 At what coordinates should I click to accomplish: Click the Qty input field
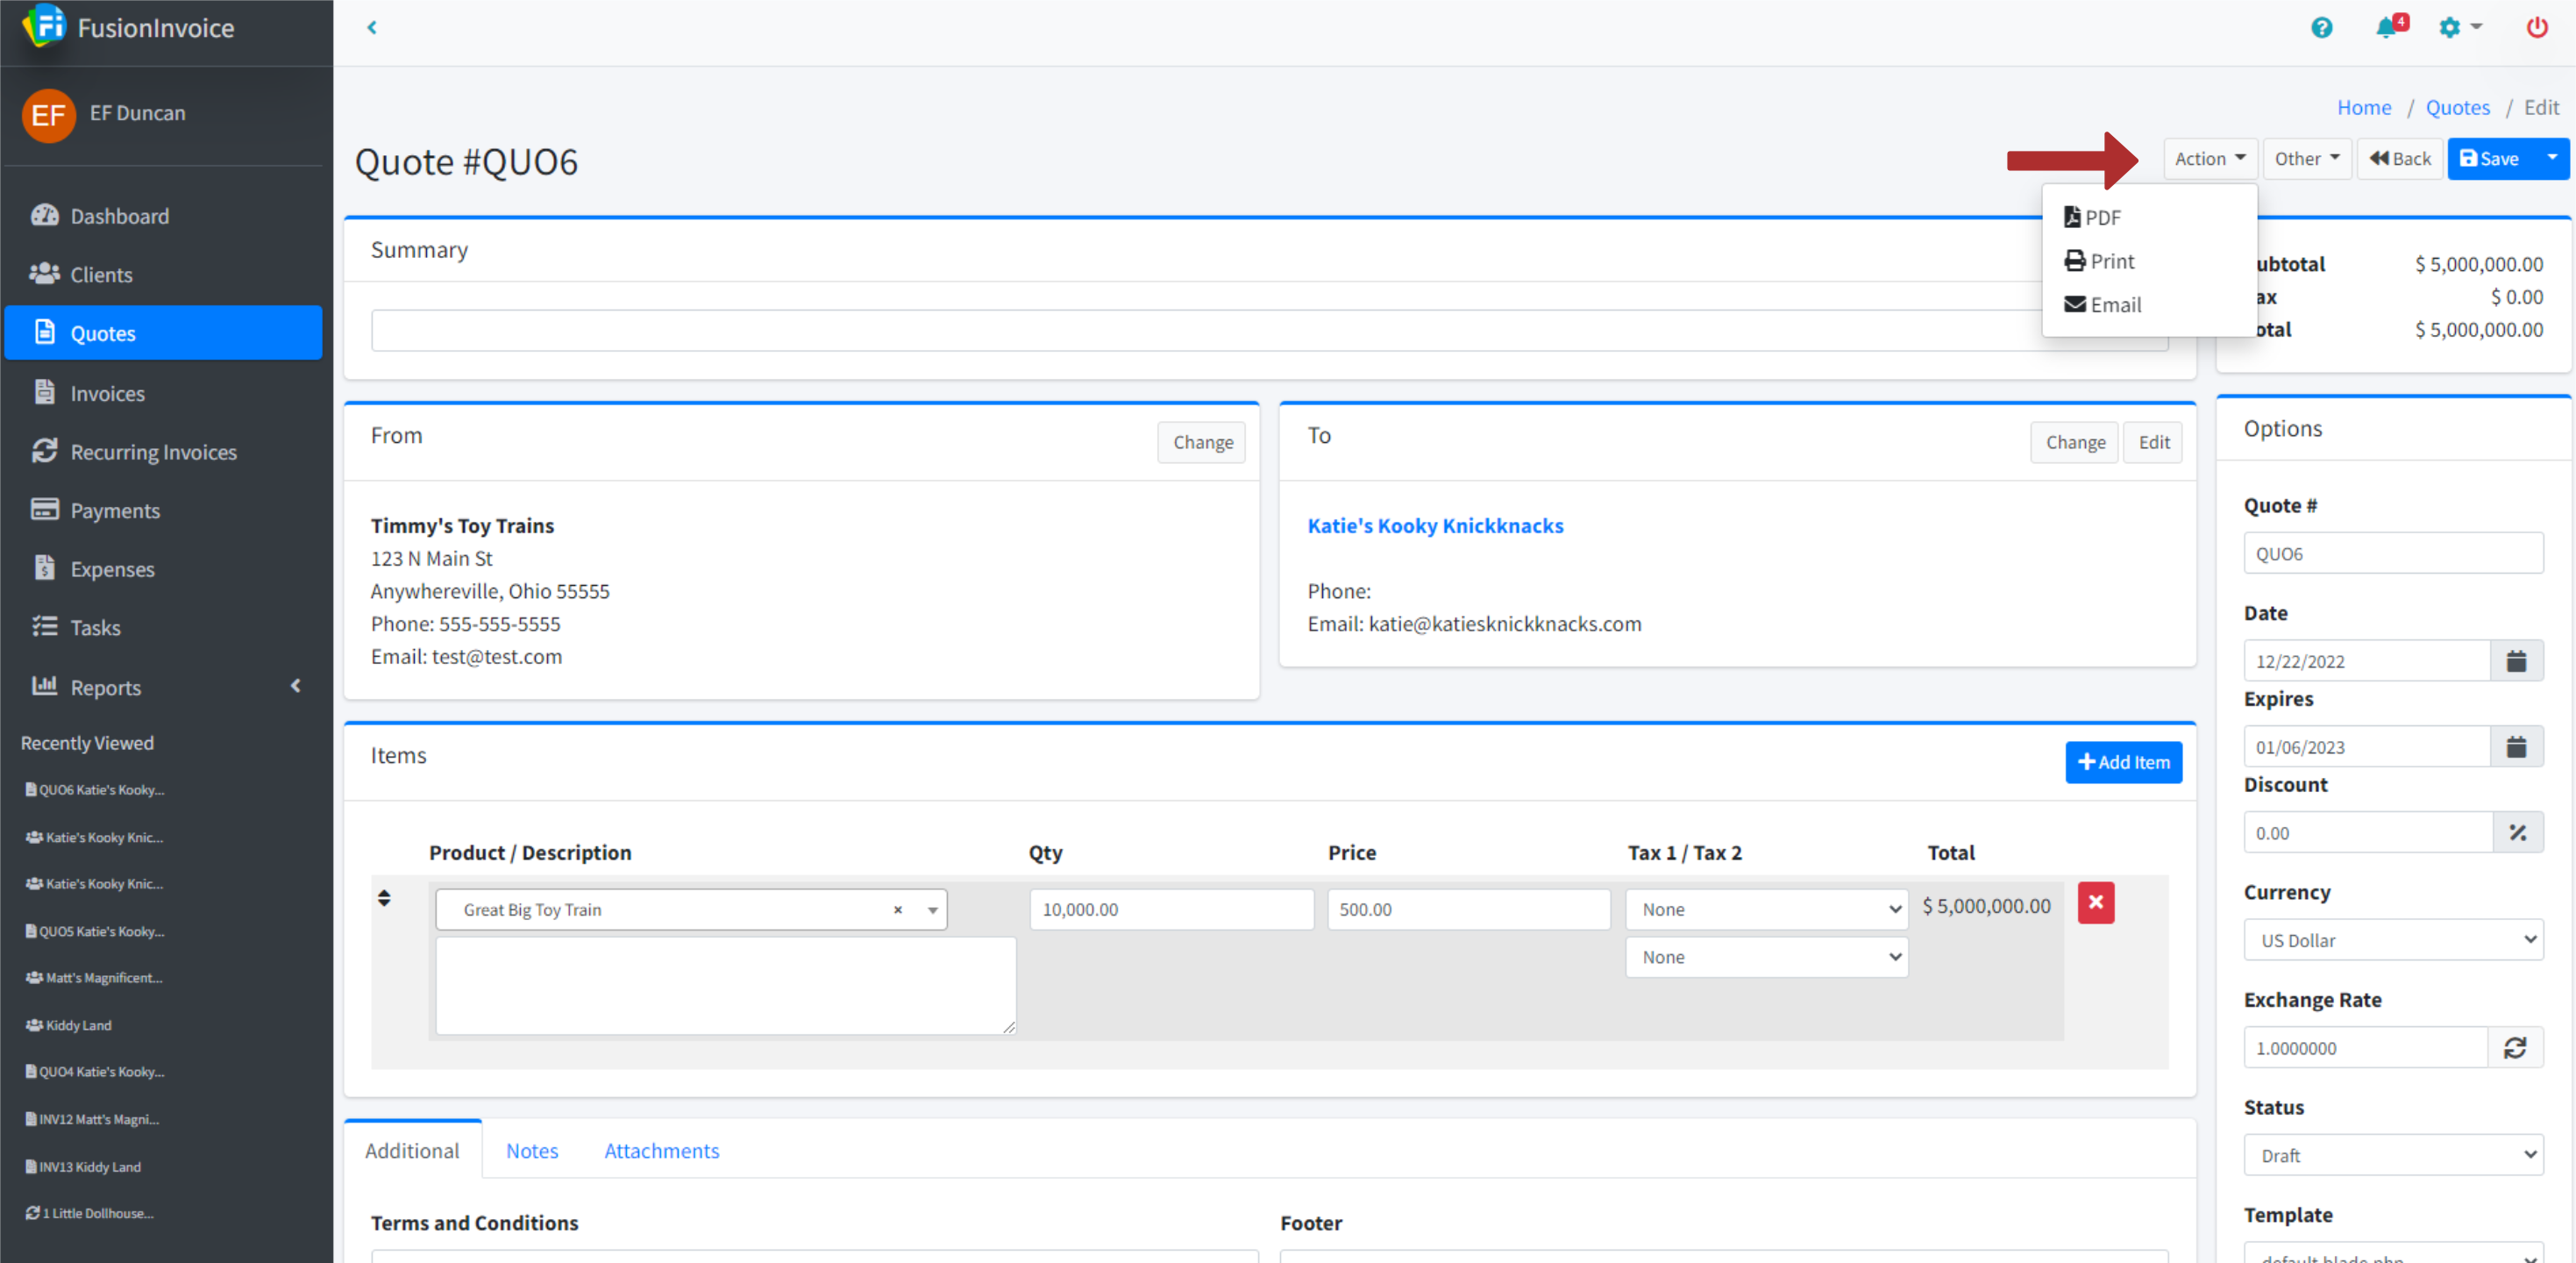1170,910
